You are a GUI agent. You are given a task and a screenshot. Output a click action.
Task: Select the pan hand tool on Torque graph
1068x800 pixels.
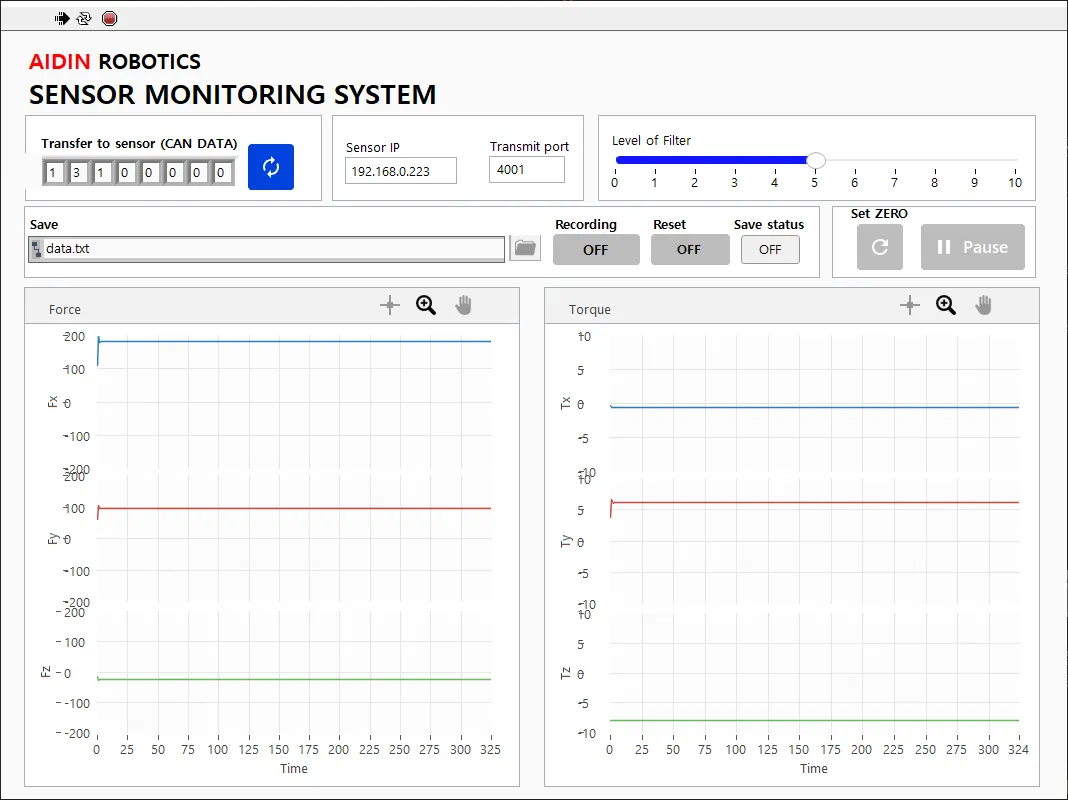pos(983,306)
